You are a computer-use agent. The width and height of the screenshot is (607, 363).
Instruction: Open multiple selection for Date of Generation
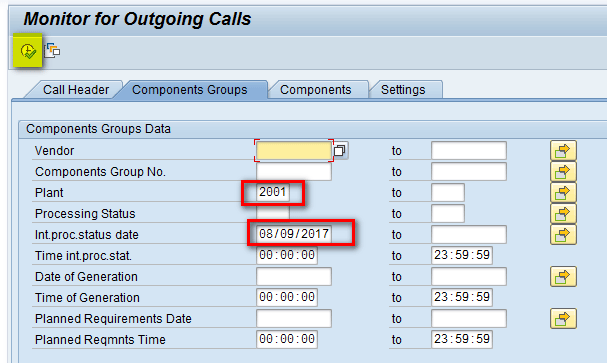[563, 277]
